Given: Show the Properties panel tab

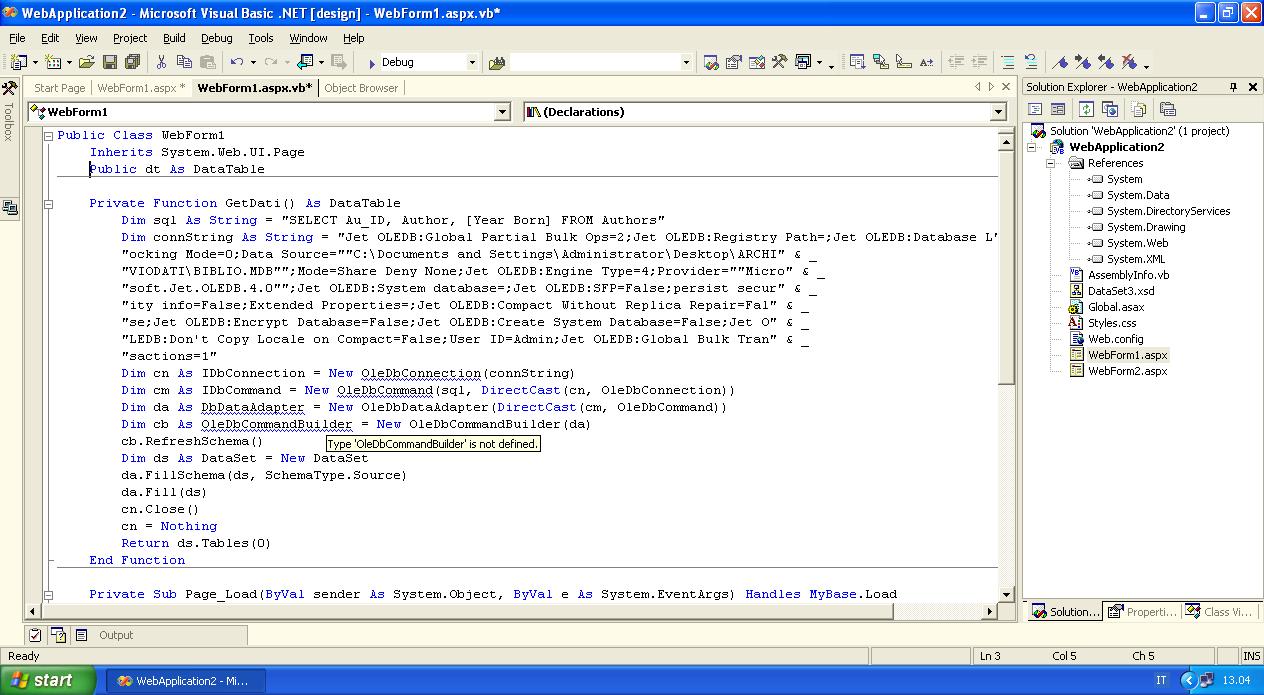Looking at the screenshot, I should point(1143,612).
